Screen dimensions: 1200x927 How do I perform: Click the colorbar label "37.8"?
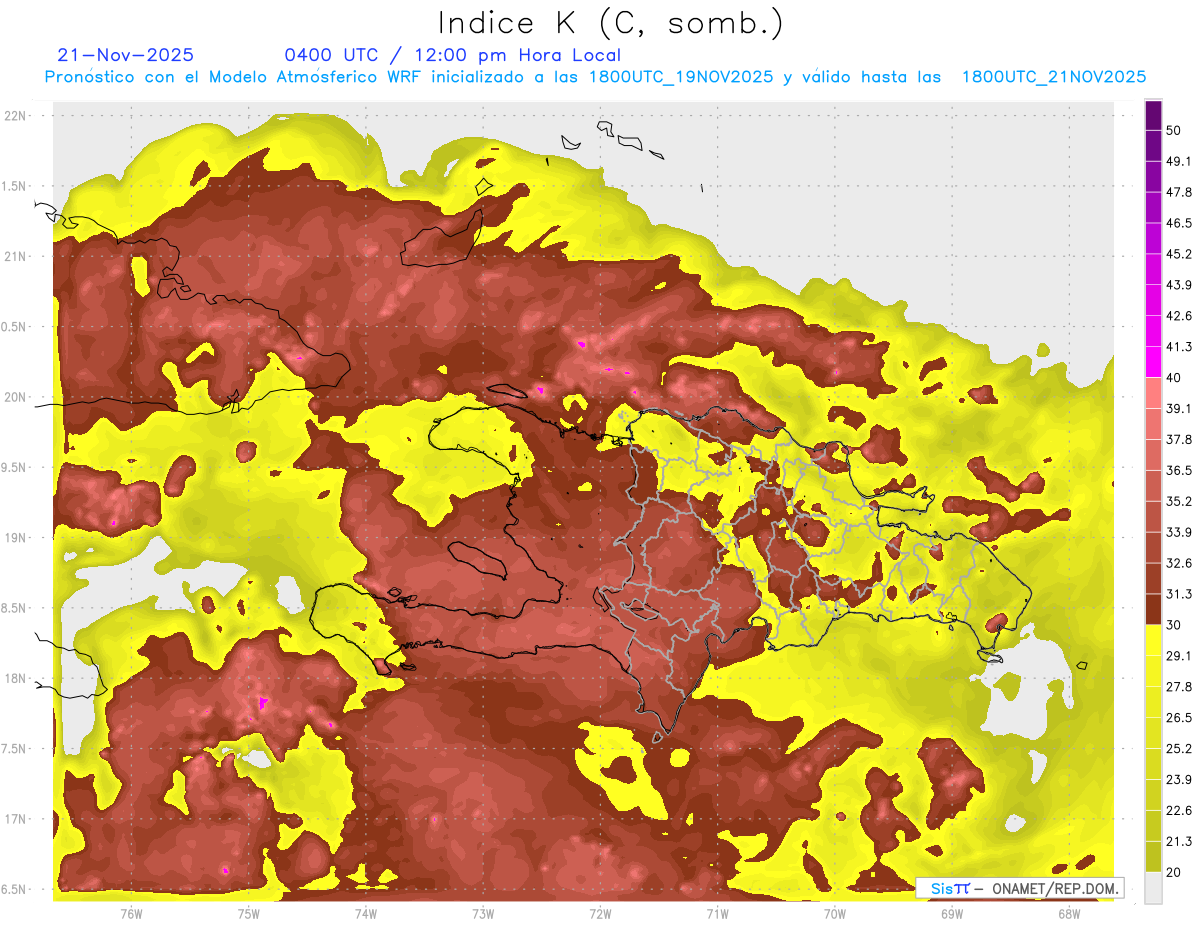coord(1178,439)
